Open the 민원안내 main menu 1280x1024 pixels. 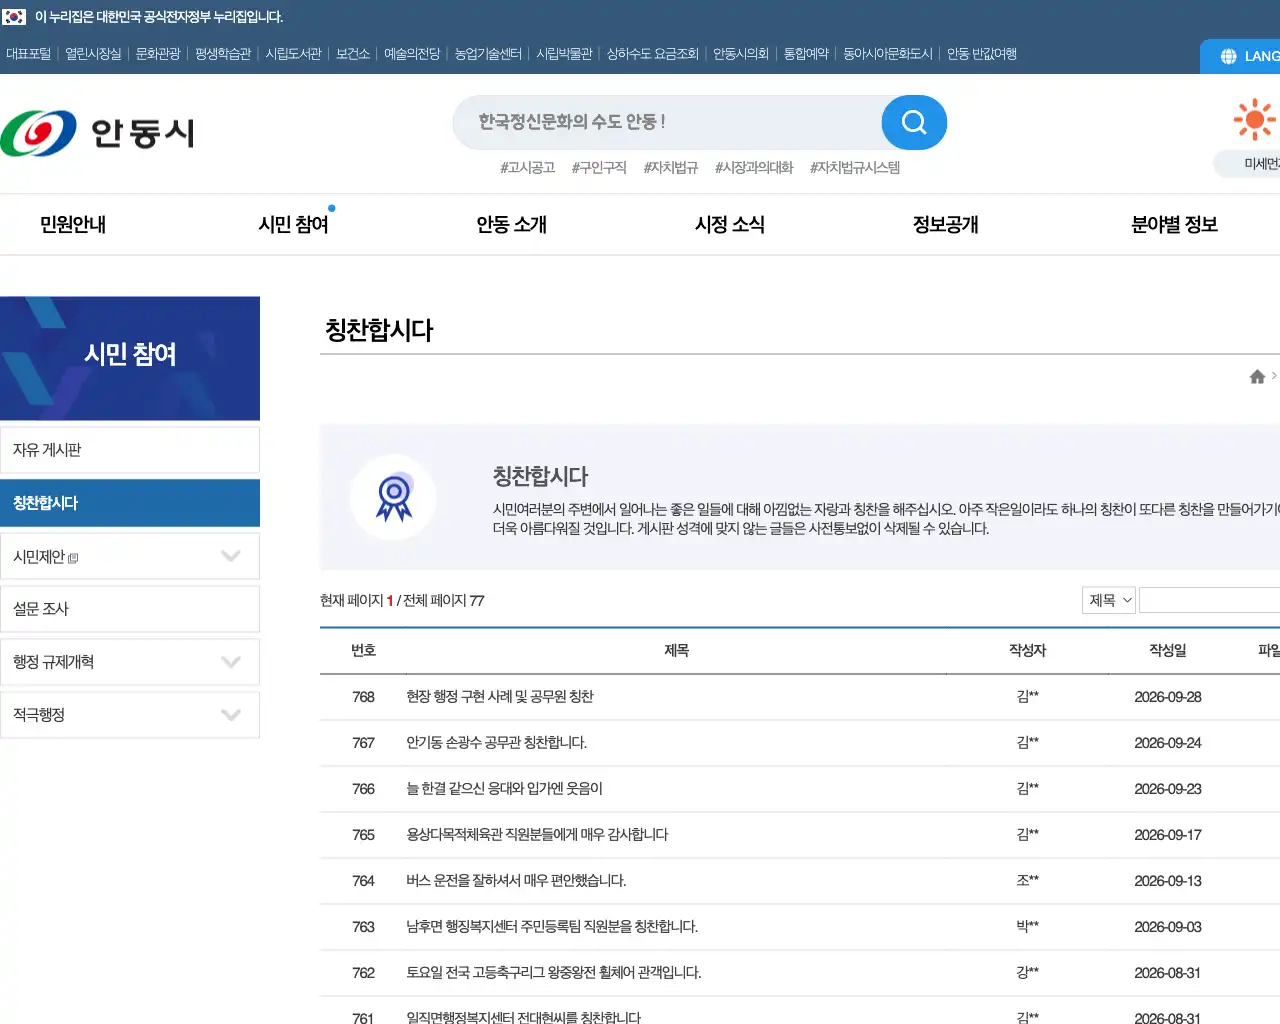point(73,225)
